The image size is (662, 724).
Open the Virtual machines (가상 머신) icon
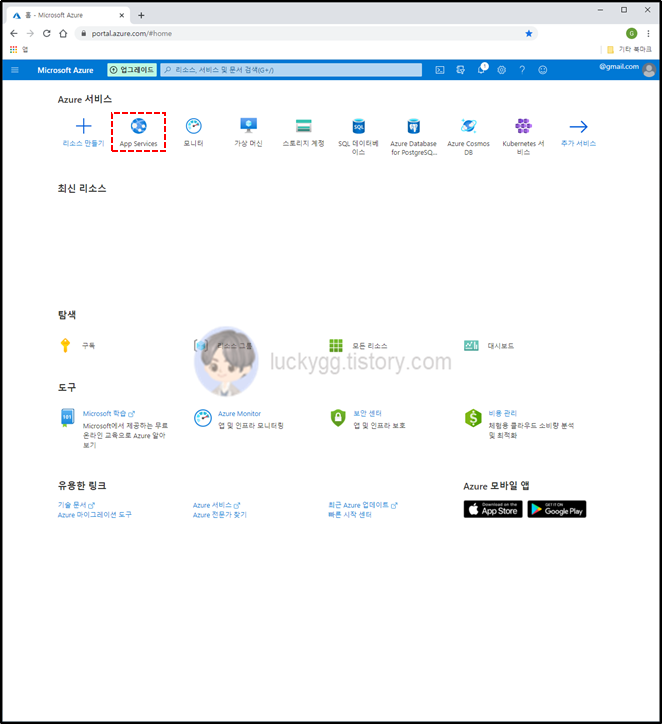point(248,126)
